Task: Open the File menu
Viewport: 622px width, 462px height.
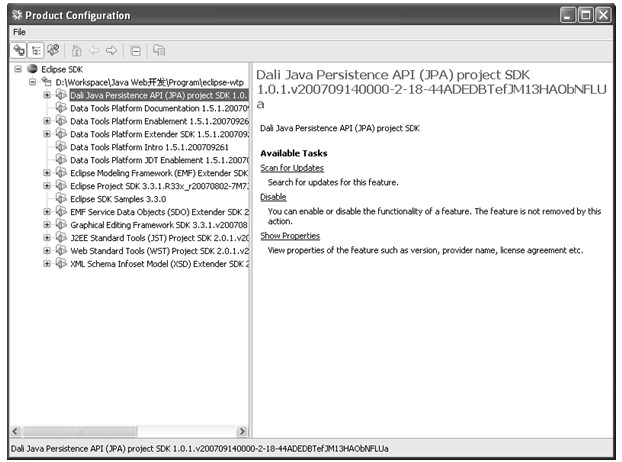Action: (x=19, y=32)
